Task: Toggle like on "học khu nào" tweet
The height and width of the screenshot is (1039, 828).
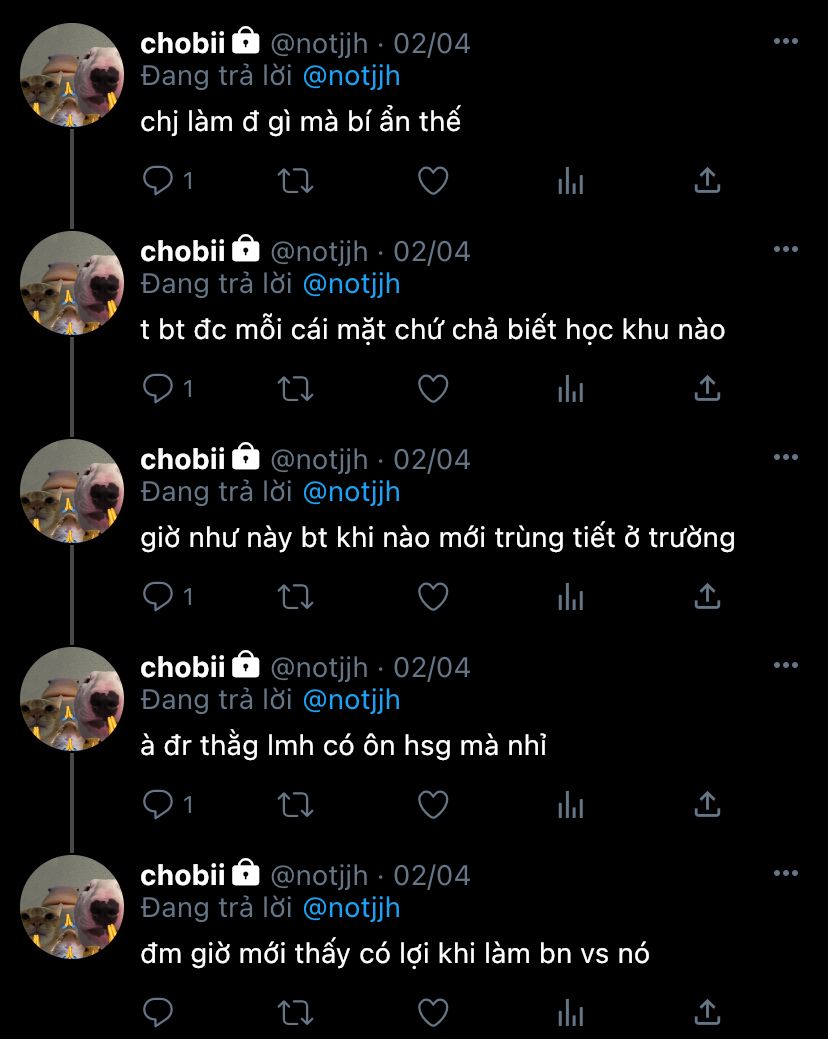Action: [433, 388]
